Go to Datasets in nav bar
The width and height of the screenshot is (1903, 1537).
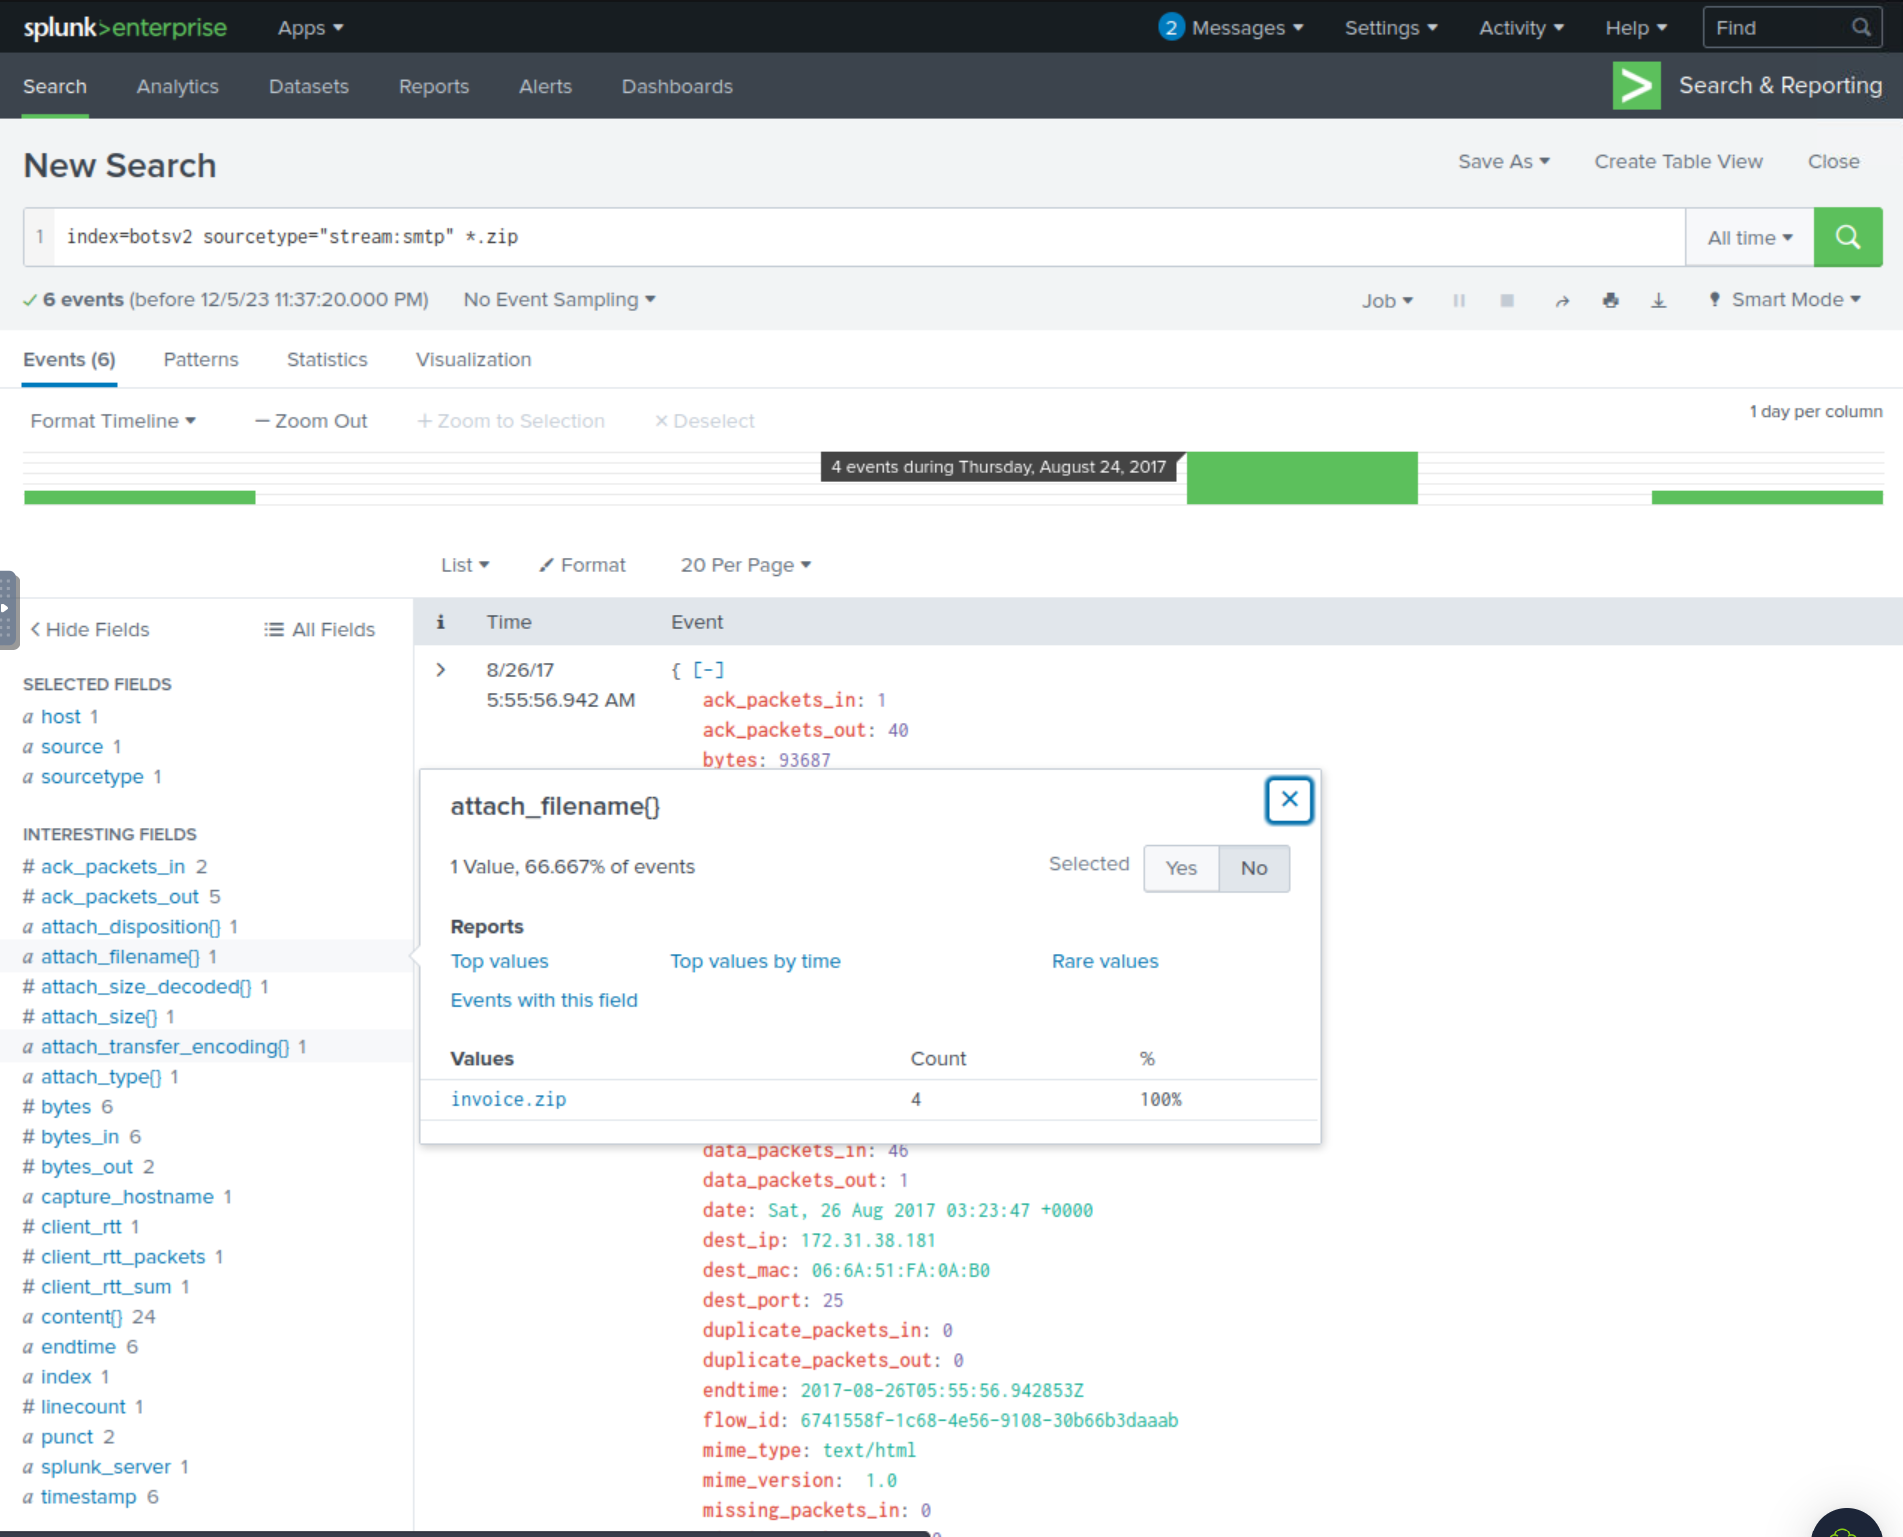coord(309,86)
